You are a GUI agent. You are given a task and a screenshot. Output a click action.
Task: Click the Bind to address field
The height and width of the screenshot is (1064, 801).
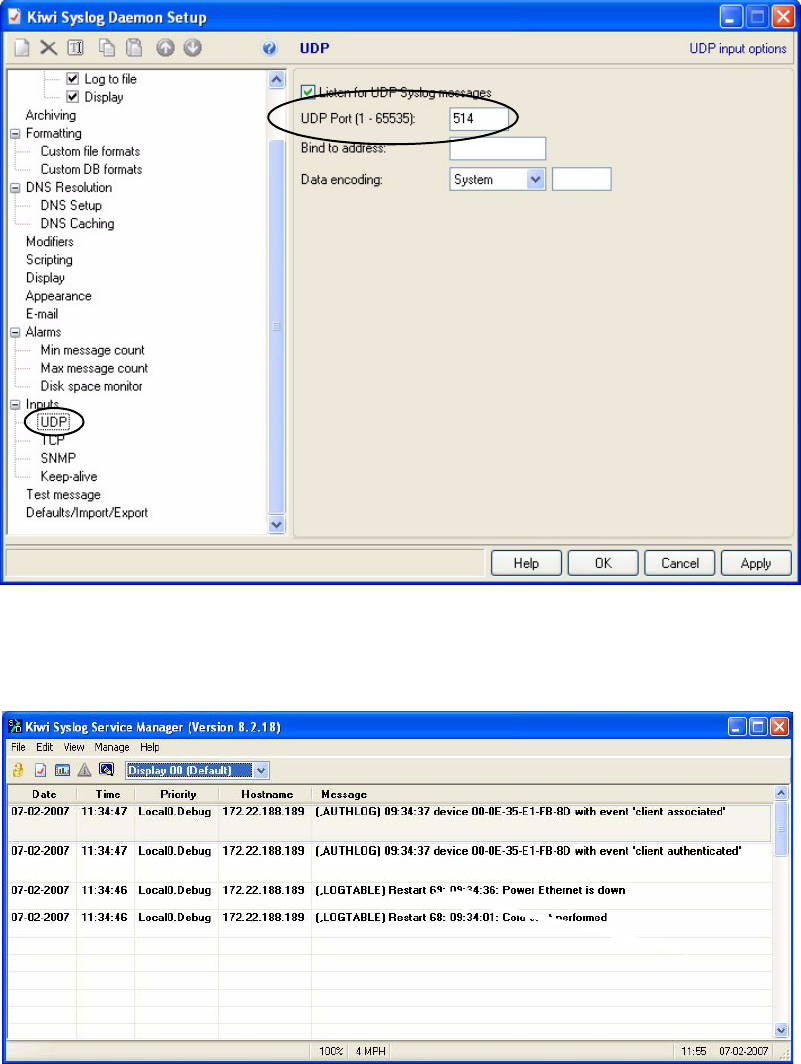[x=498, y=149]
